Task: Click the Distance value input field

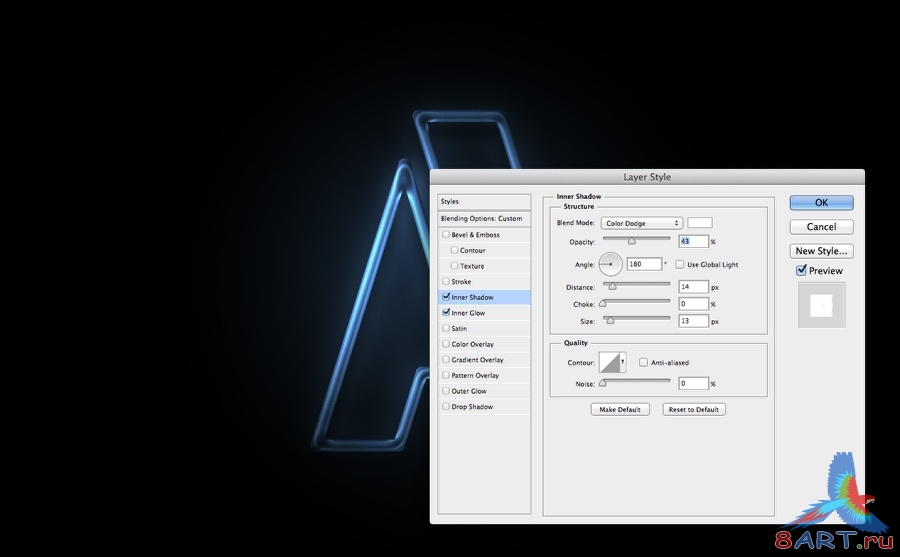Action: [693, 287]
